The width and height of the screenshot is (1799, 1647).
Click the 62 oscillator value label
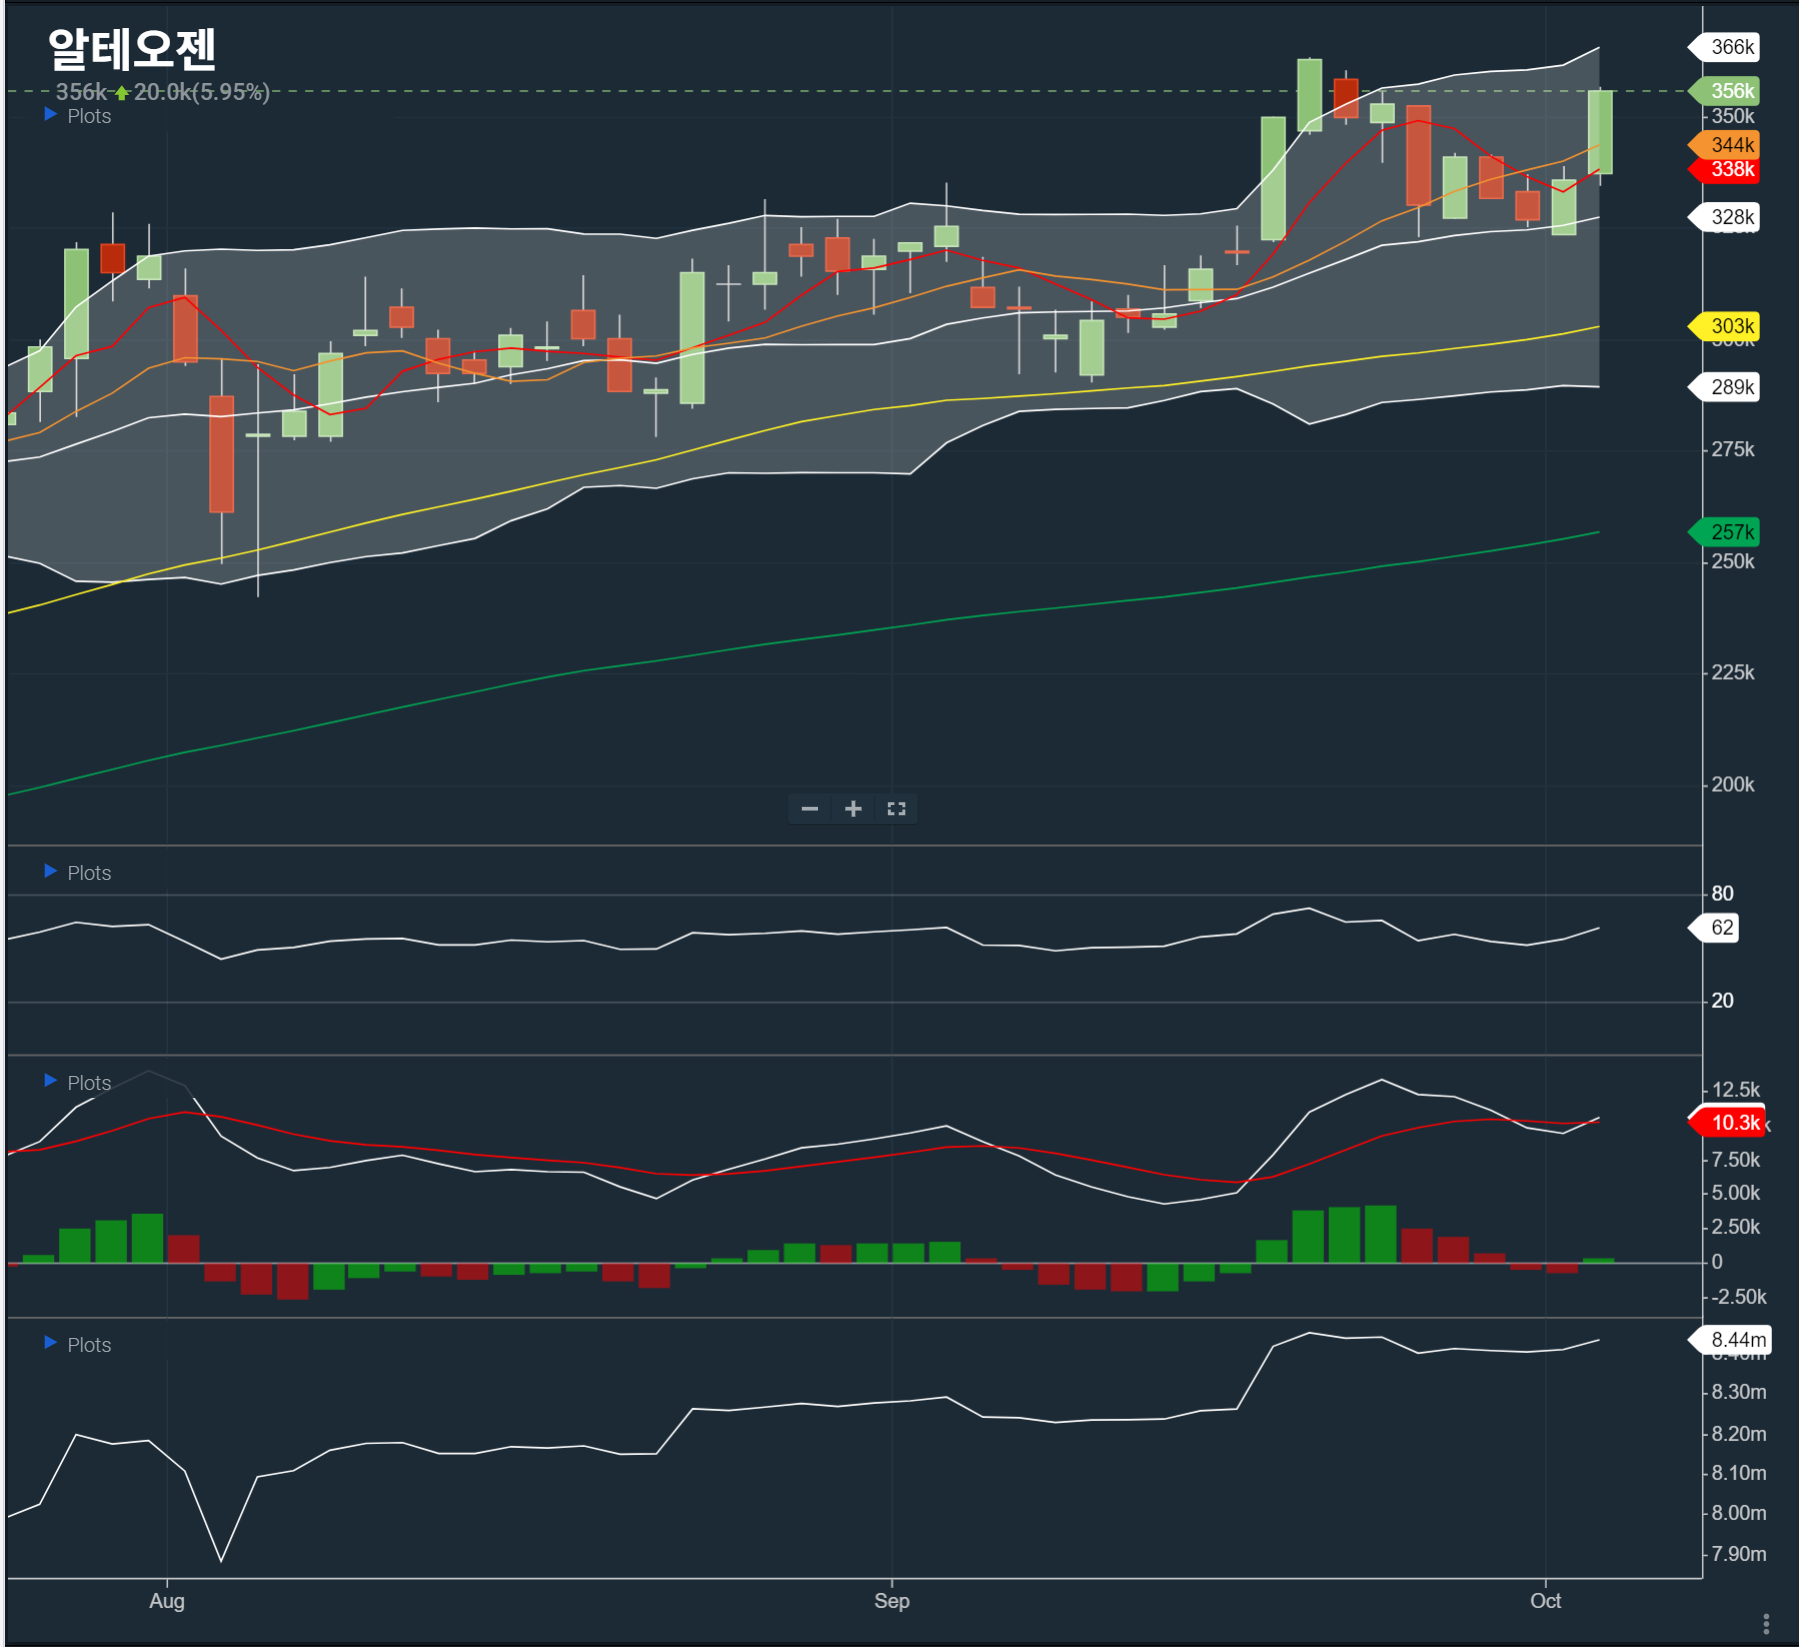point(1719,927)
